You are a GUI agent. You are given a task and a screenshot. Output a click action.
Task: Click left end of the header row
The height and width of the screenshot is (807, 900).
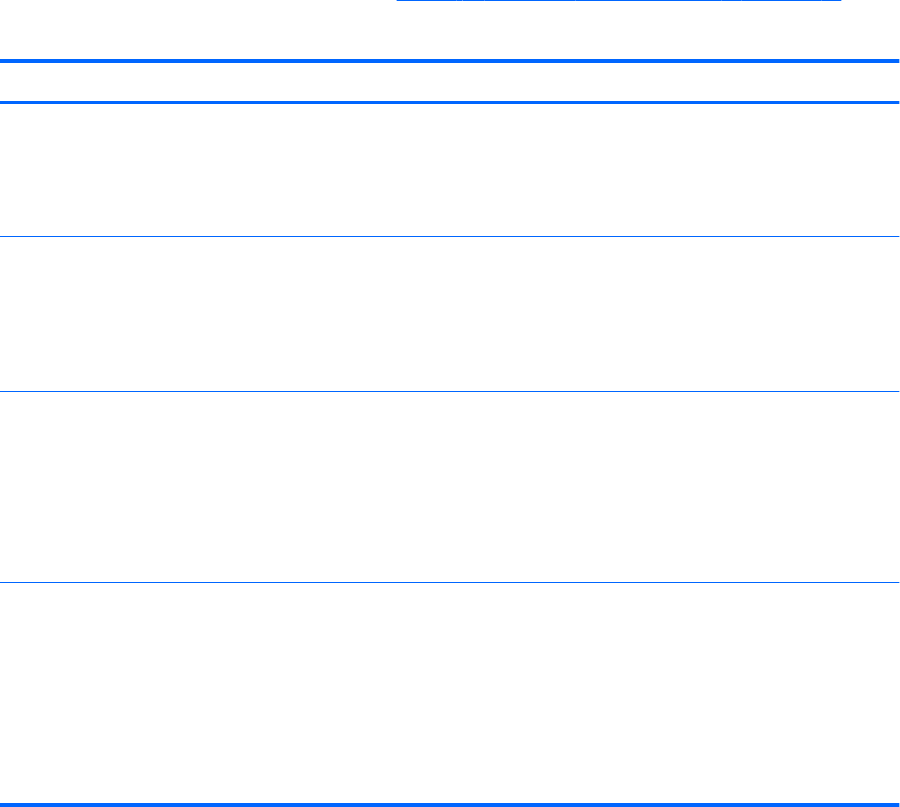click(20, 82)
